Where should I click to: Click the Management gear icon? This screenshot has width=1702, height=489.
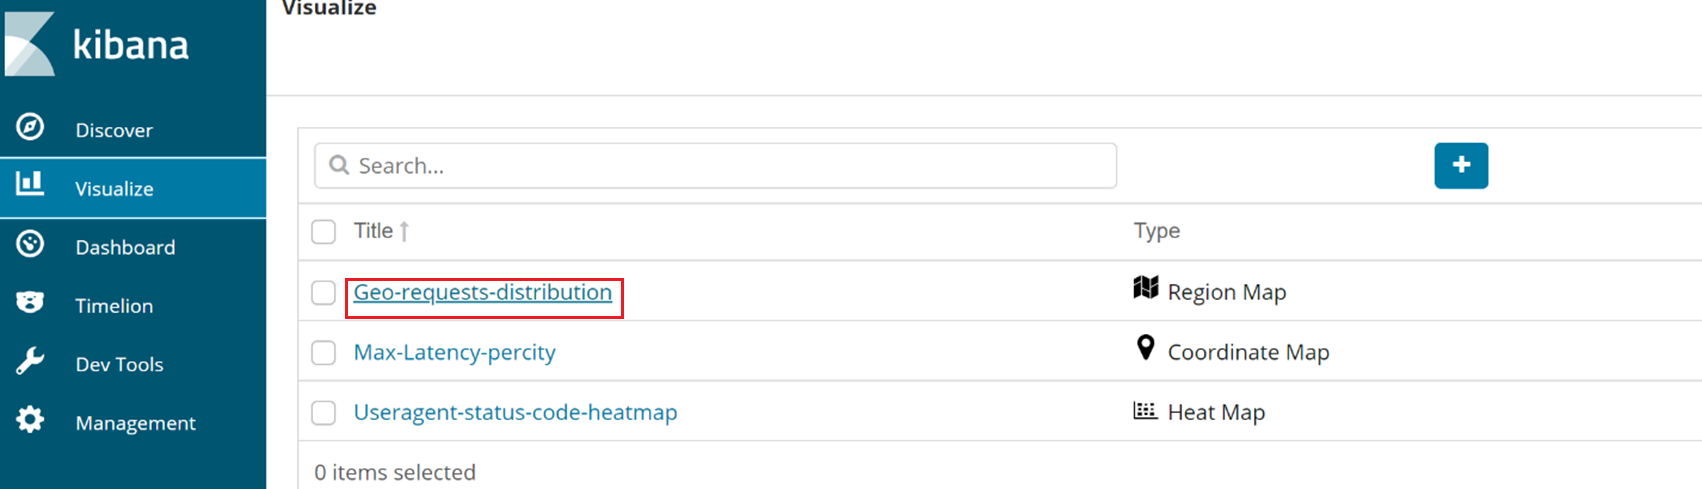tap(30, 420)
